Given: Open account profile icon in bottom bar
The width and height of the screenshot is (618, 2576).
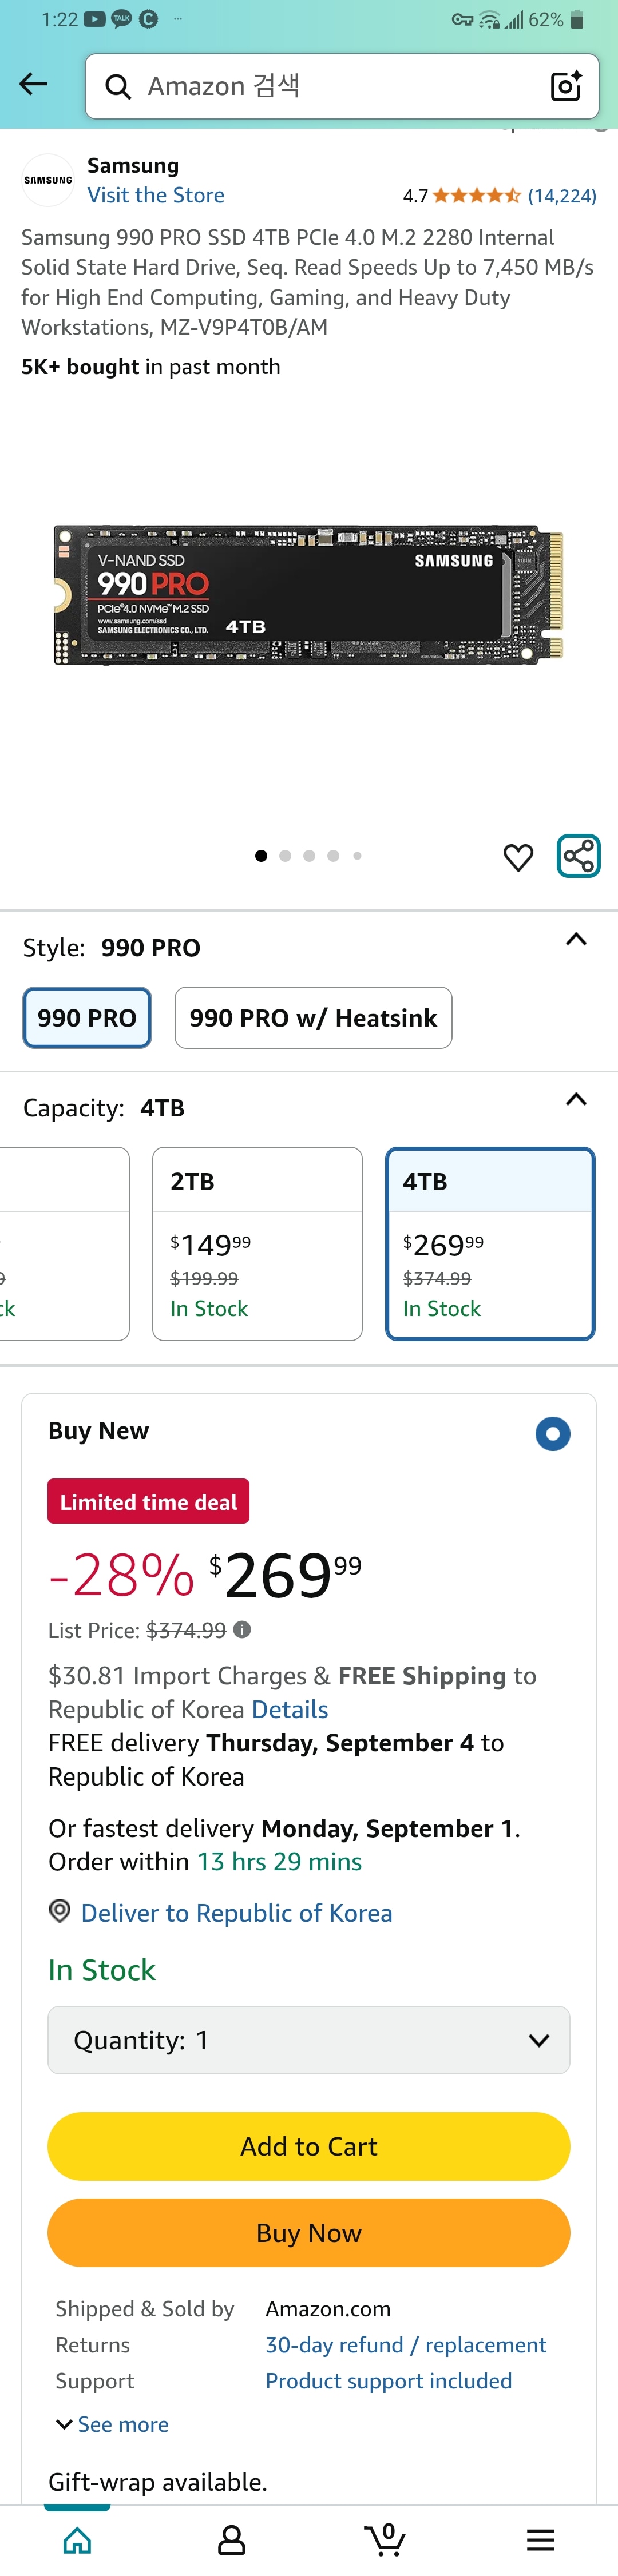Looking at the screenshot, I should pyautogui.click(x=232, y=2539).
